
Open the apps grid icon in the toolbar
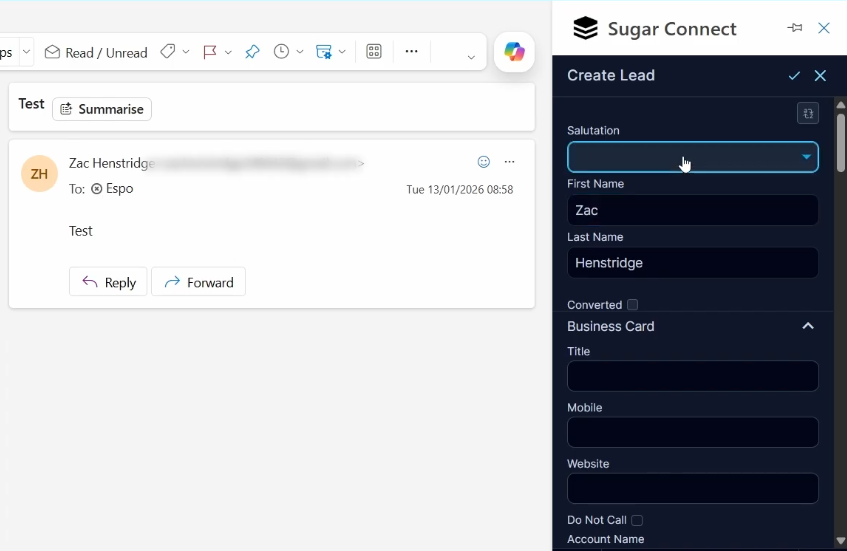pyautogui.click(x=374, y=51)
